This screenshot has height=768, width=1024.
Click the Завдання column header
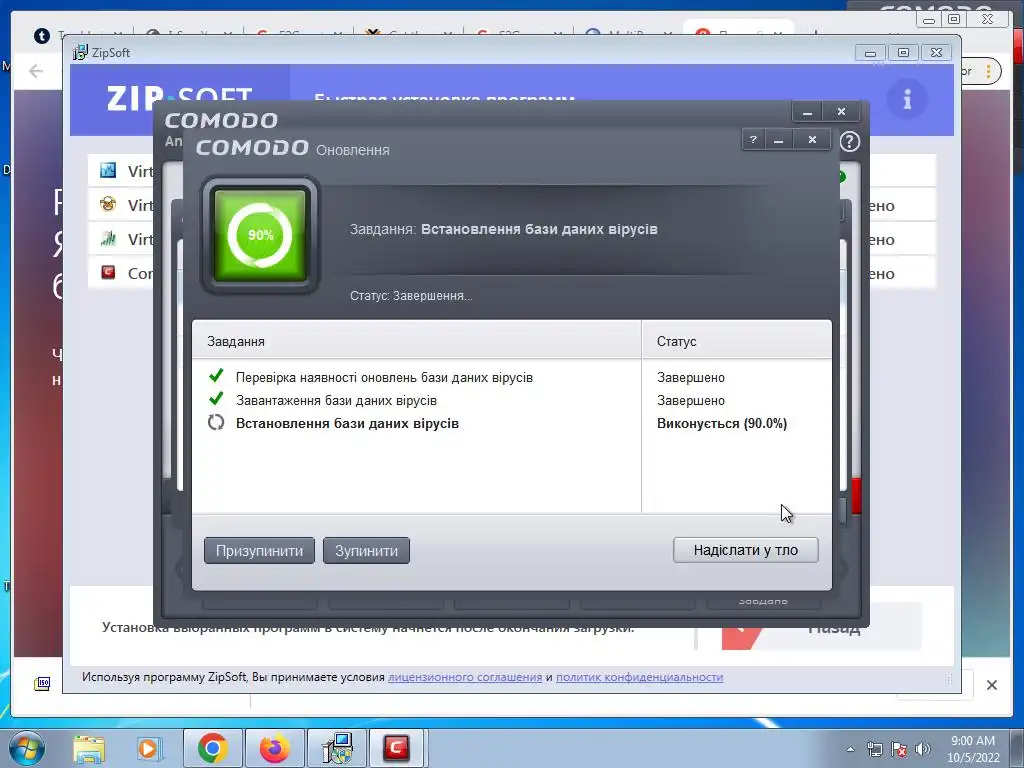417,341
